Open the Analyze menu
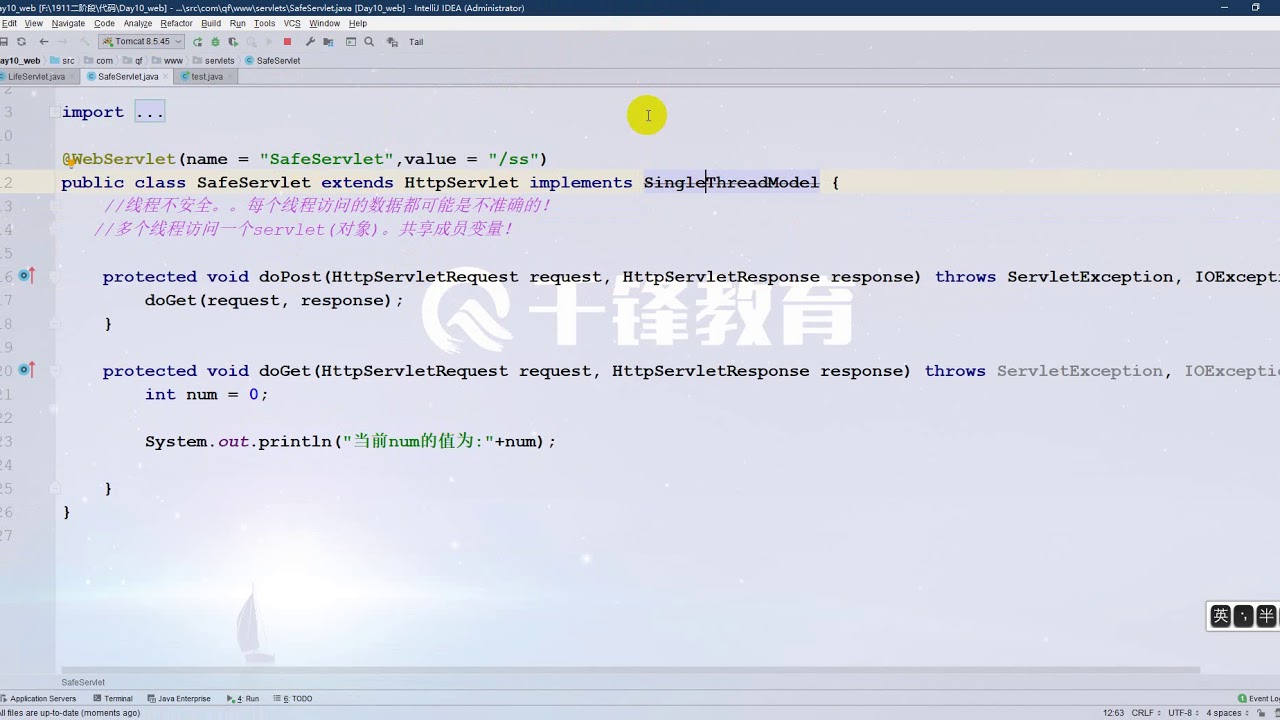Image resolution: width=1280 pixels, height=720 pixels. (138, 23)
